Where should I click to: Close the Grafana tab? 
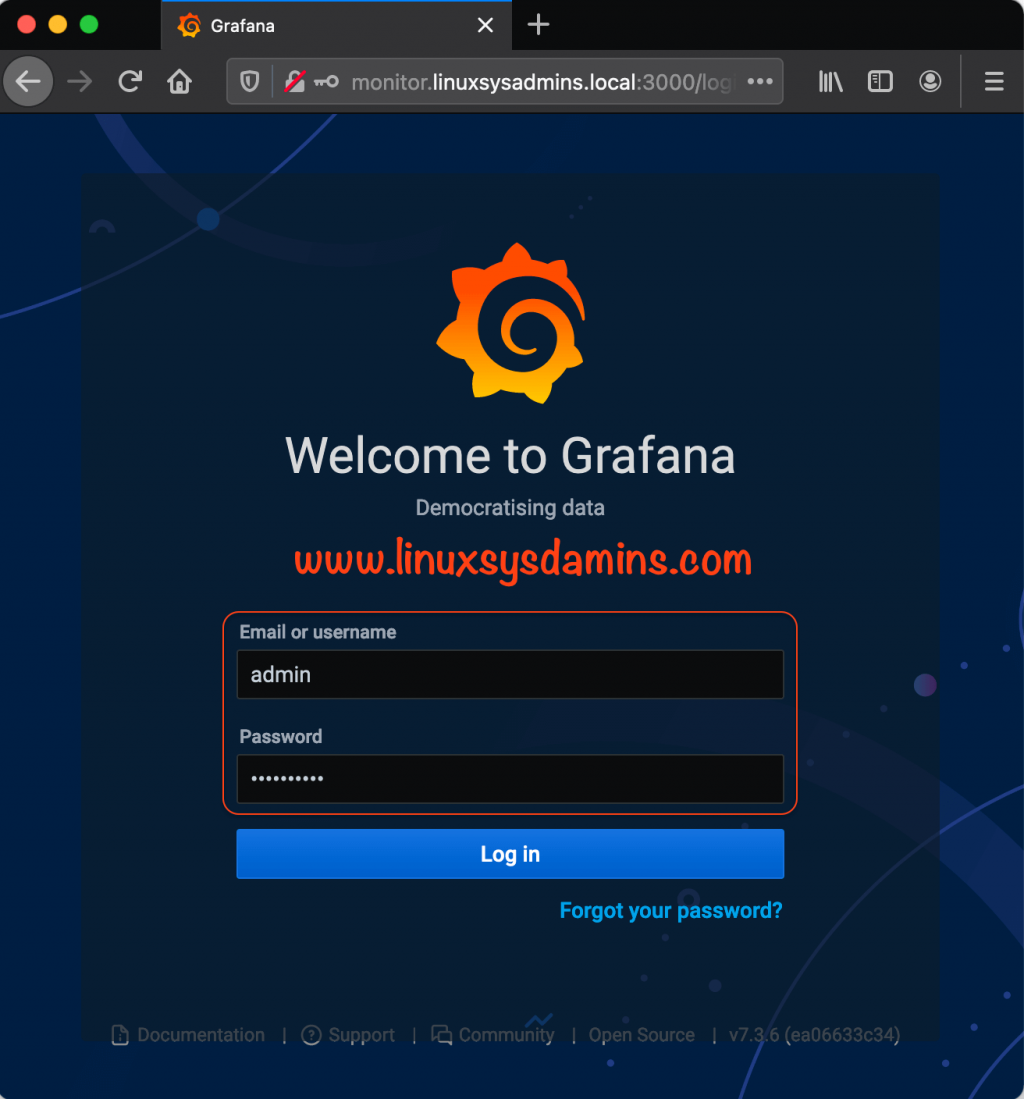click(x=485, y=25)
